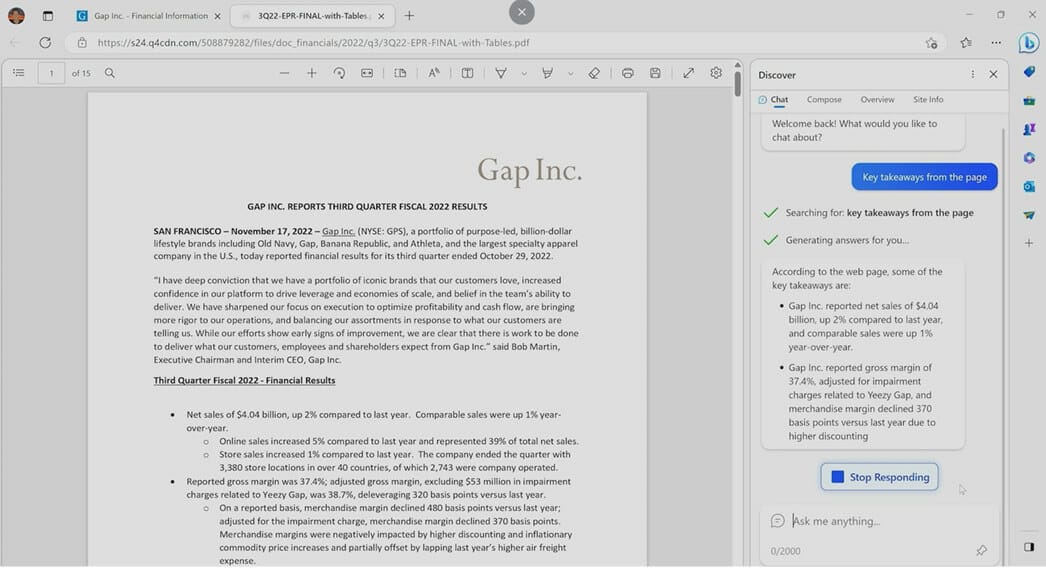Toggle sidebar visibility at bottom corner

pyautogui.click(x=1029, y=547)
